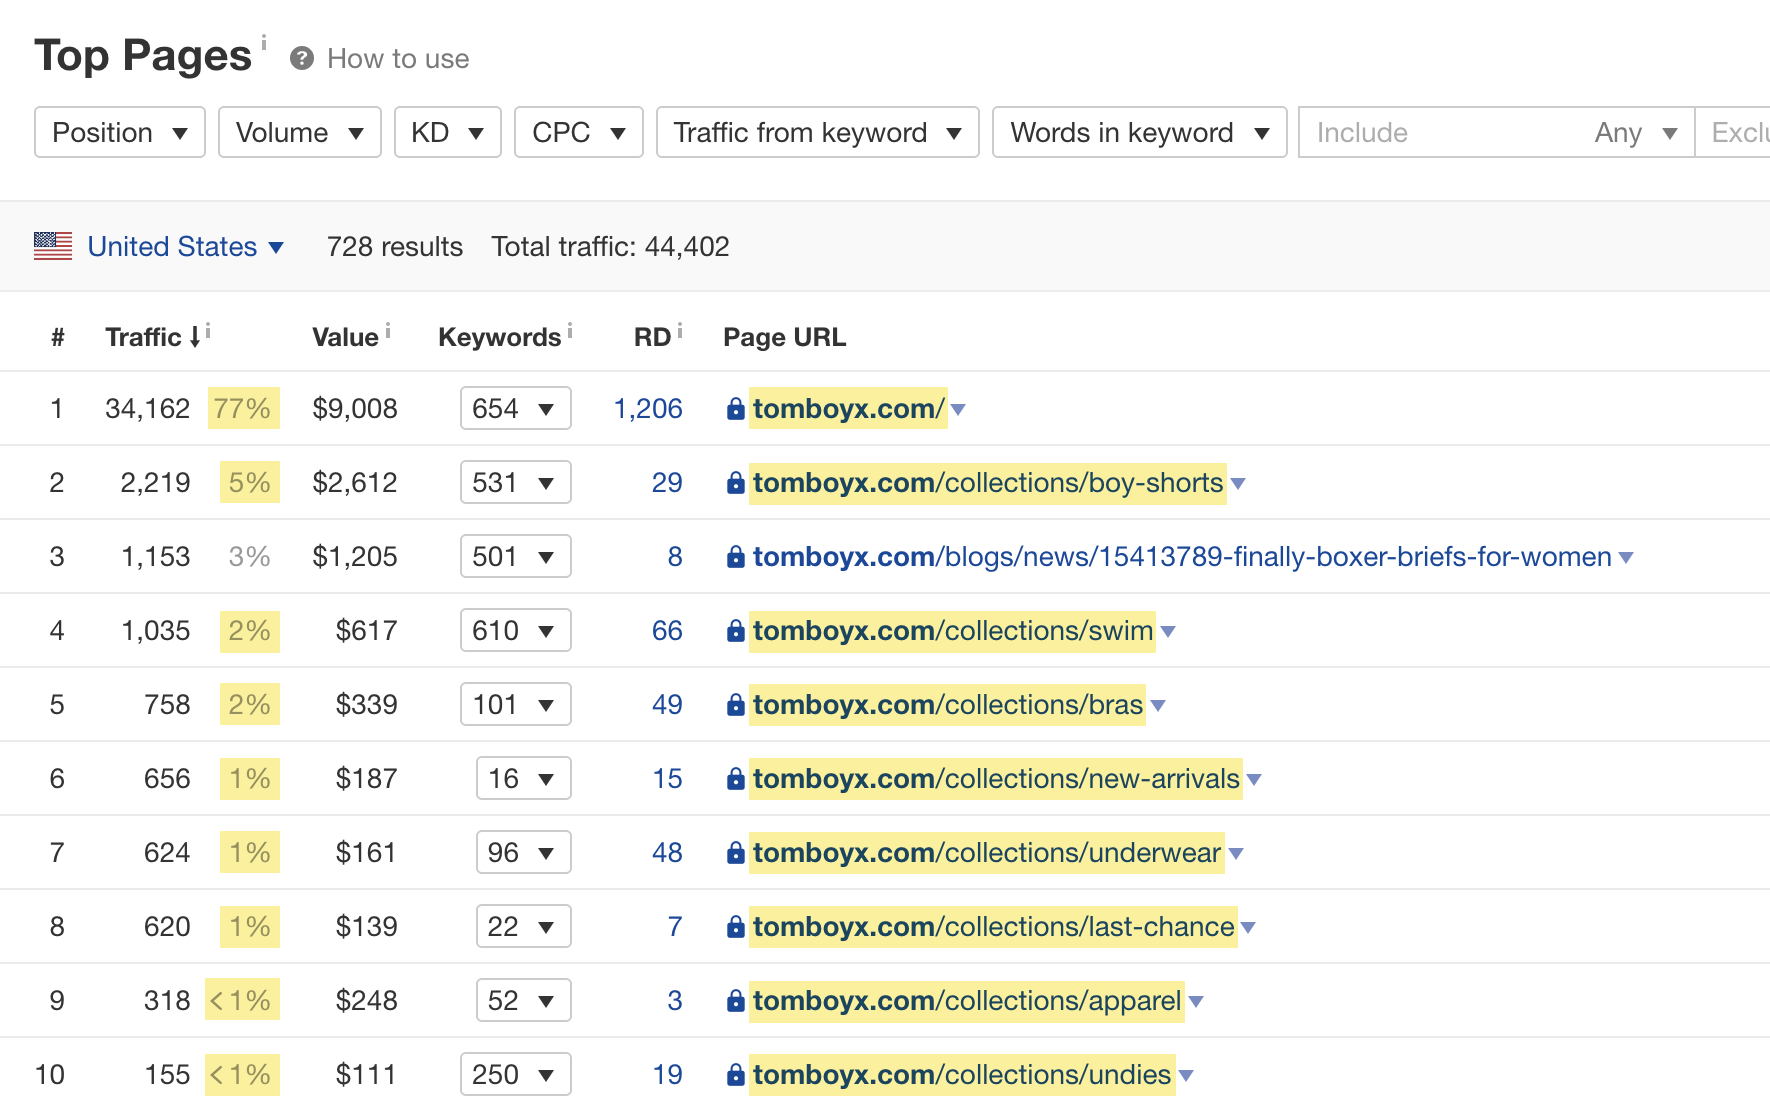Expand the 654 keywords dropdown in row 1

[515, 408]
